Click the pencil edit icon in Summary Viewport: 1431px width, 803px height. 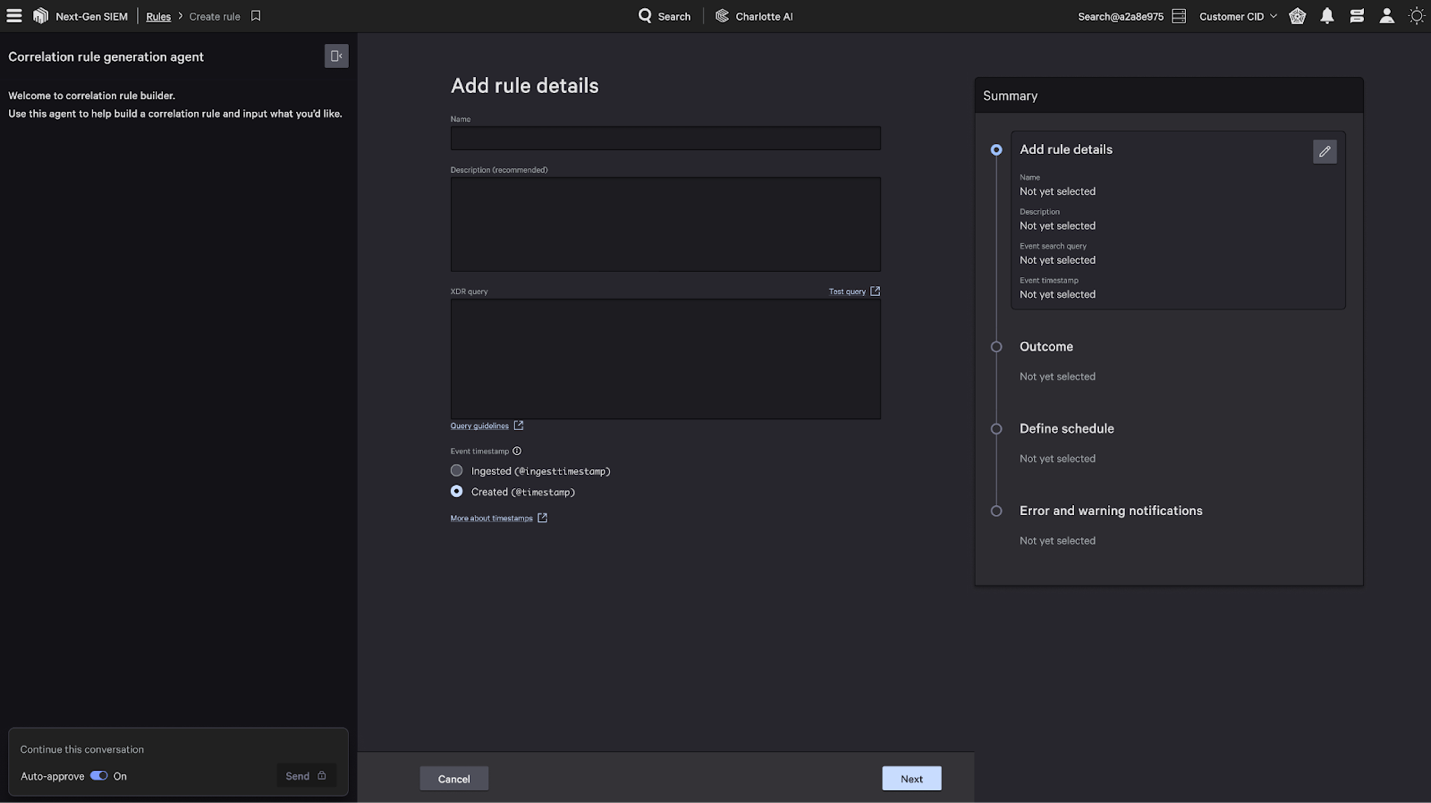(1324, 151)
